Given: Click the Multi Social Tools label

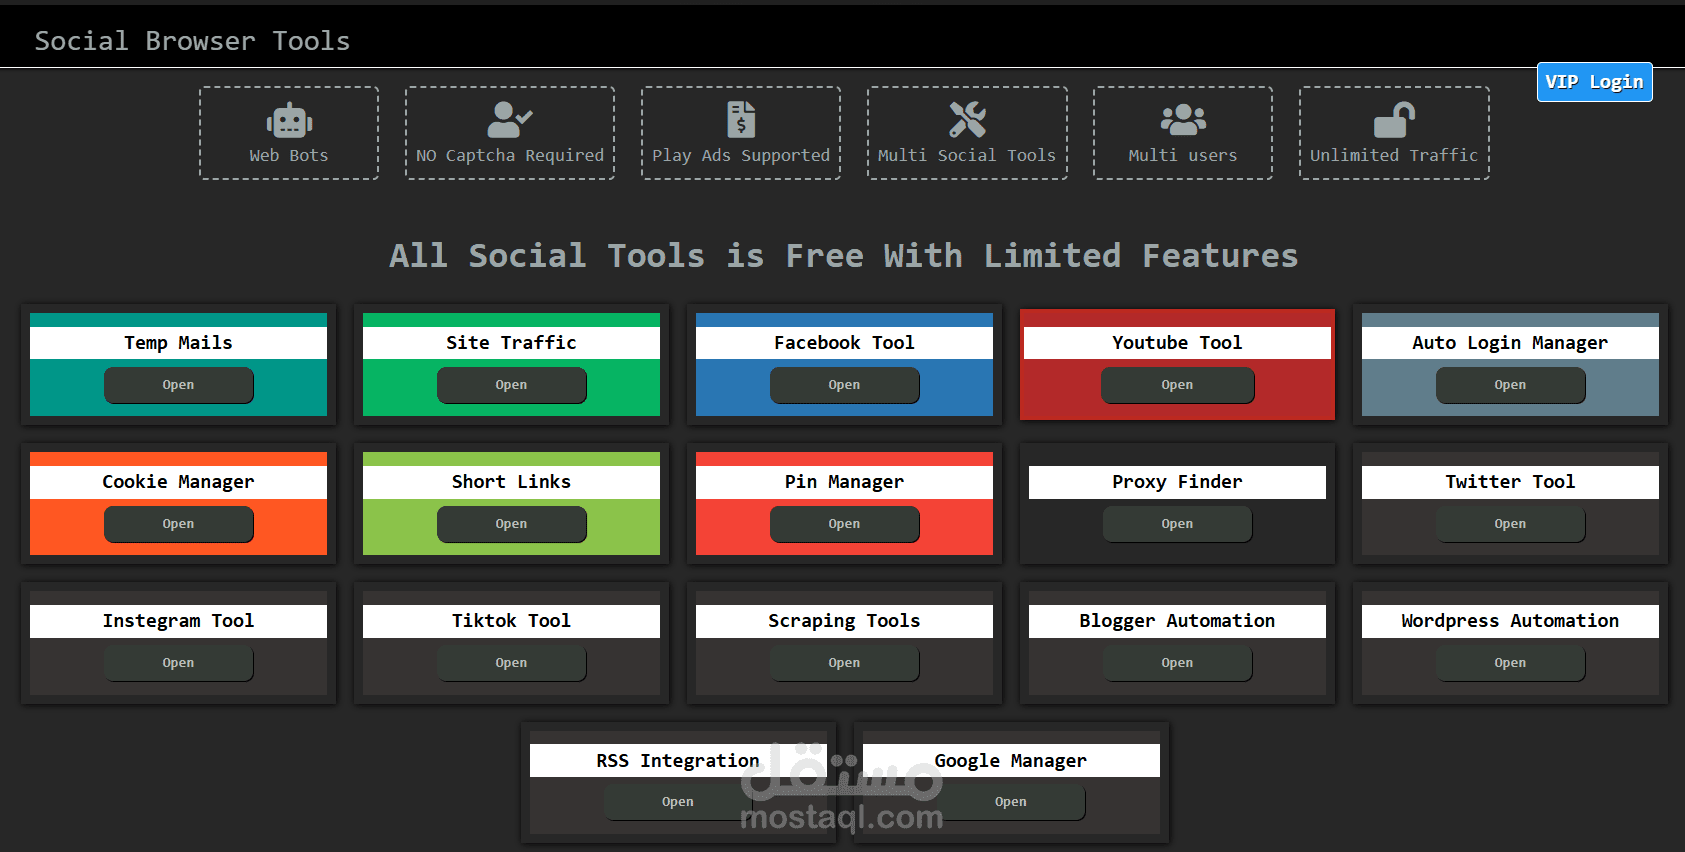Looking at the screenshot, I should pyautogui.click(x=967, y=155).
